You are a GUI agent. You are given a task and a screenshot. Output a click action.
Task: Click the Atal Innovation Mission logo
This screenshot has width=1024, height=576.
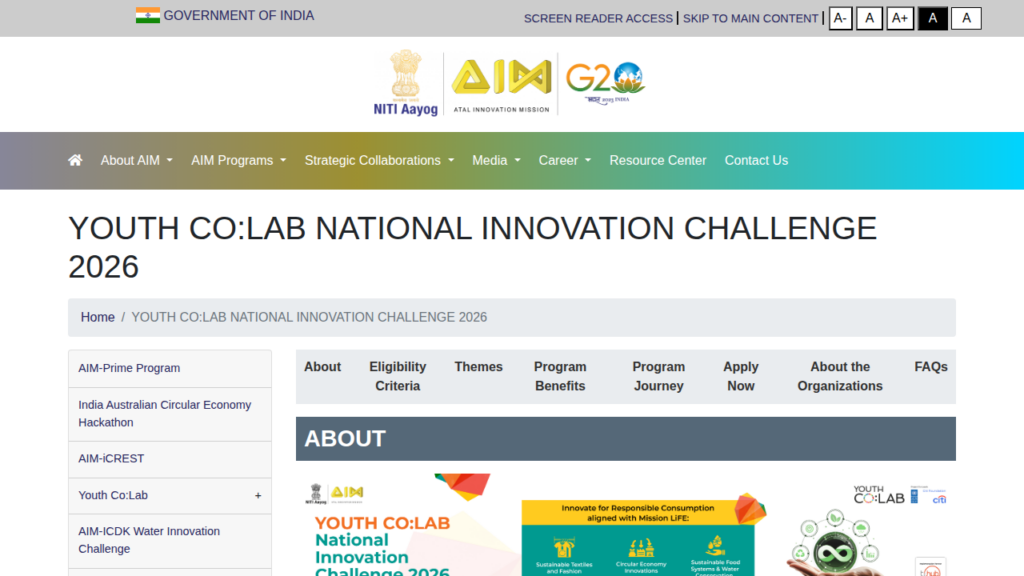click(x=500, y=84)
